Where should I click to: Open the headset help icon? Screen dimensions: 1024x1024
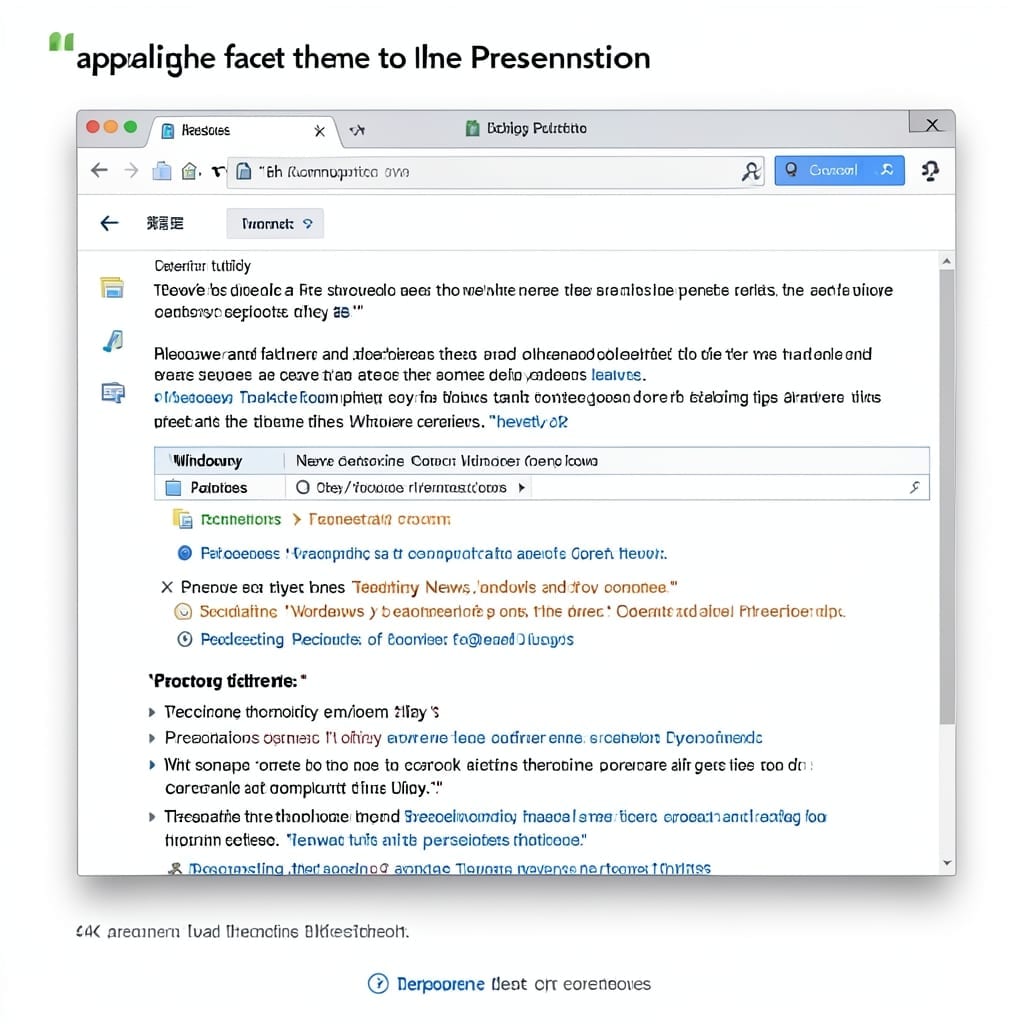930,171
